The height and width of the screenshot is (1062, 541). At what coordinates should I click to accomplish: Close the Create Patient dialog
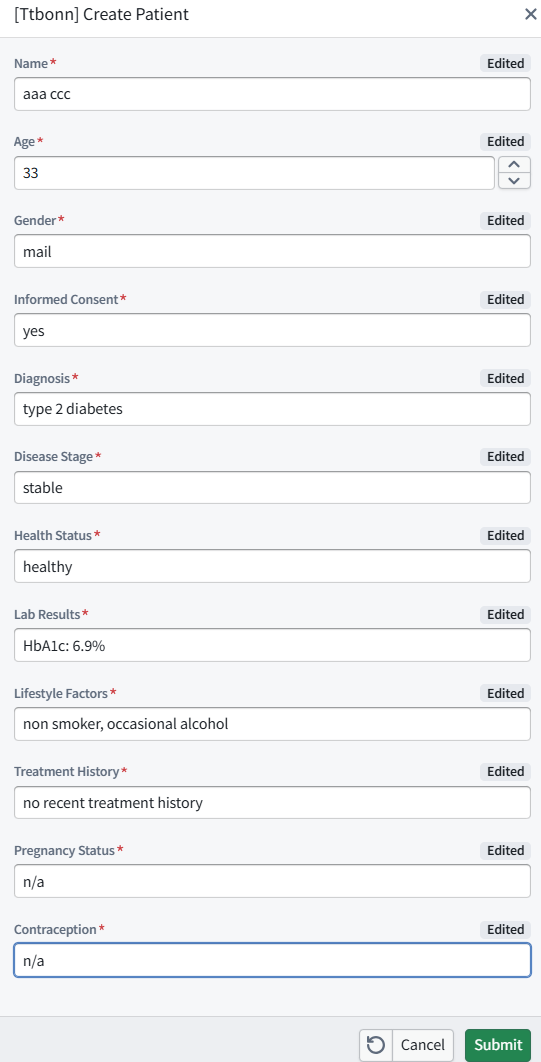531,14
